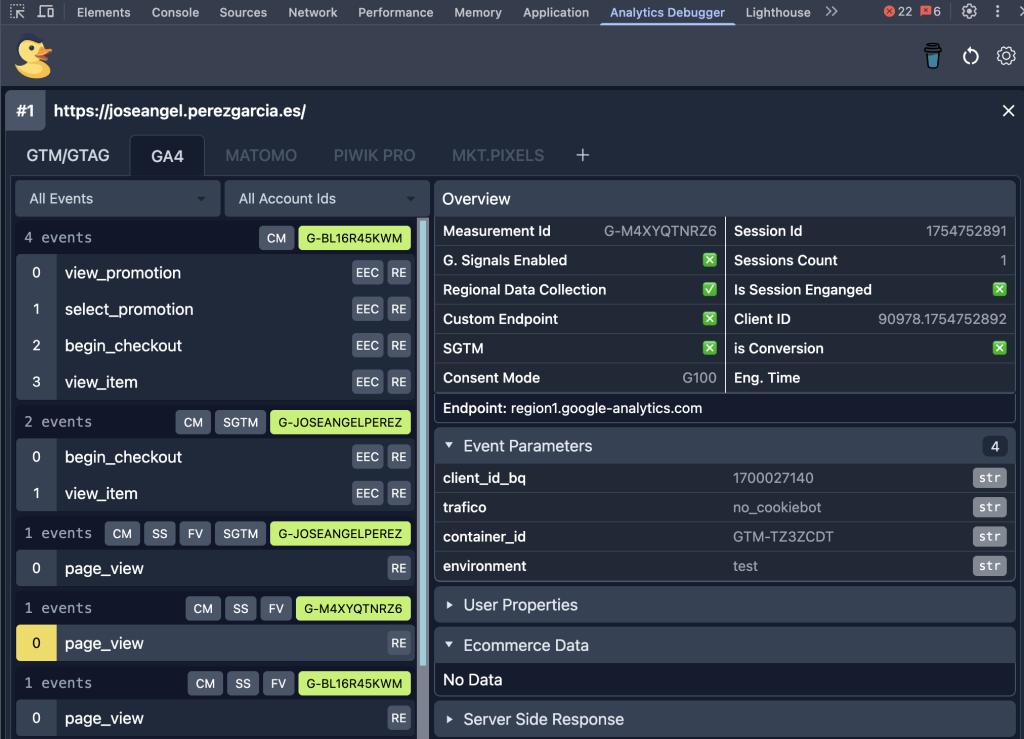Click the Endpoint region1.google-analytics.com text
This screenshot has height=739, width=1024.
coord(573,409)
